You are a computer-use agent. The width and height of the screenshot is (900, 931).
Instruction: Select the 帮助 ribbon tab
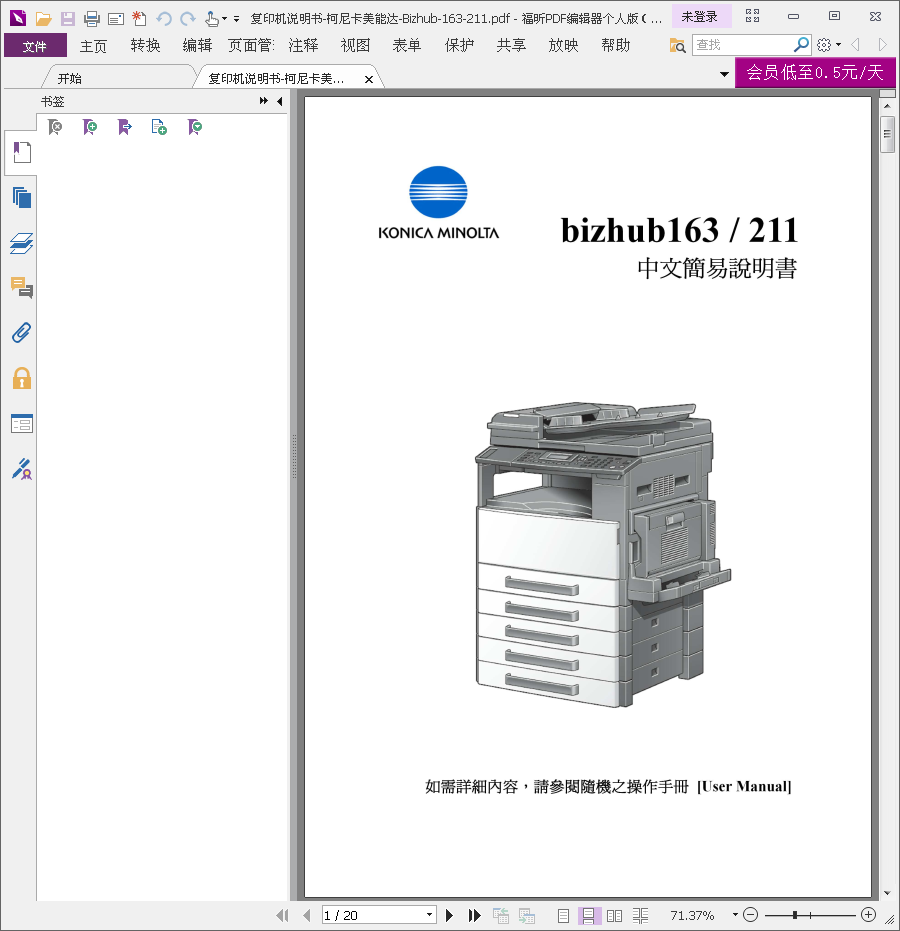point(615,46)
